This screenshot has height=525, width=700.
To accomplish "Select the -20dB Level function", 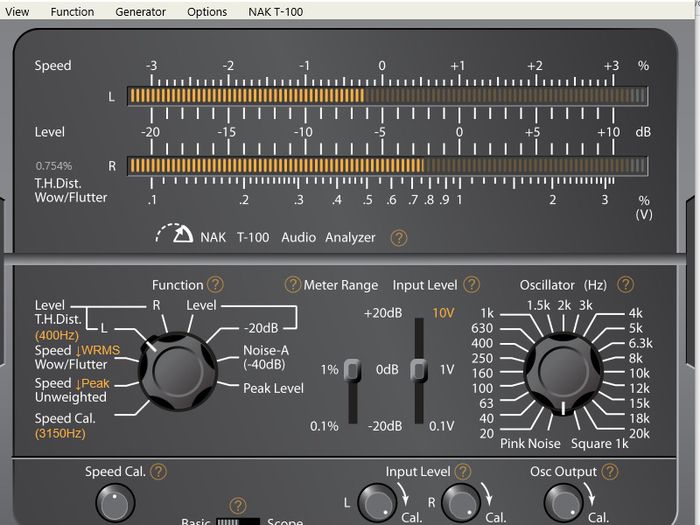I will click(x=261, y=328).
